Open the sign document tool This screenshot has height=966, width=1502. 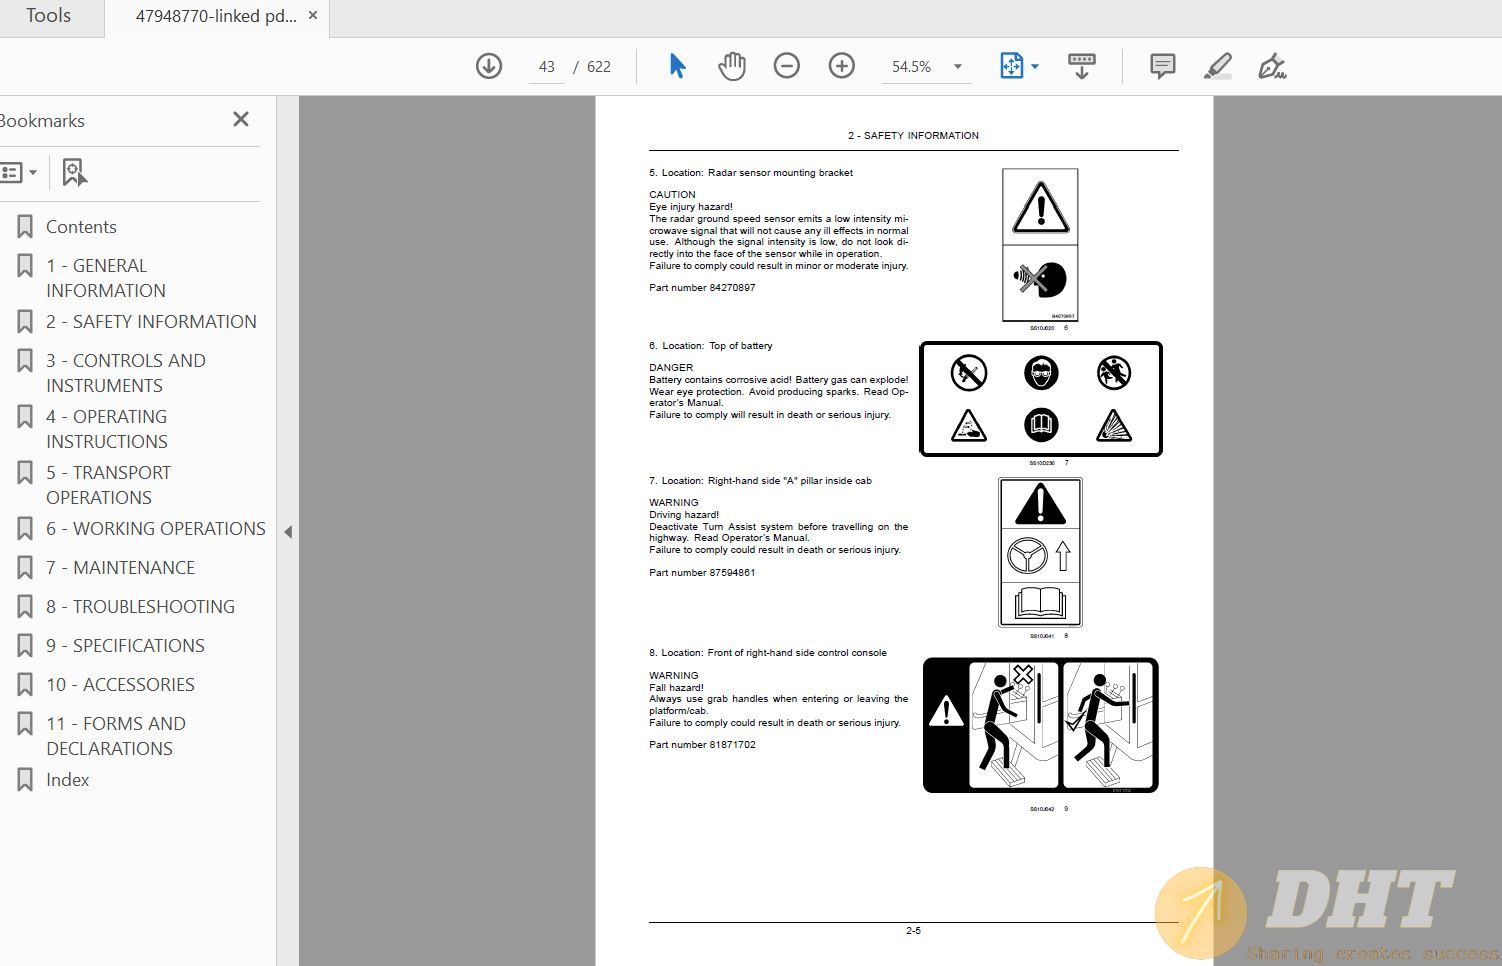[x=1272, y=66]
